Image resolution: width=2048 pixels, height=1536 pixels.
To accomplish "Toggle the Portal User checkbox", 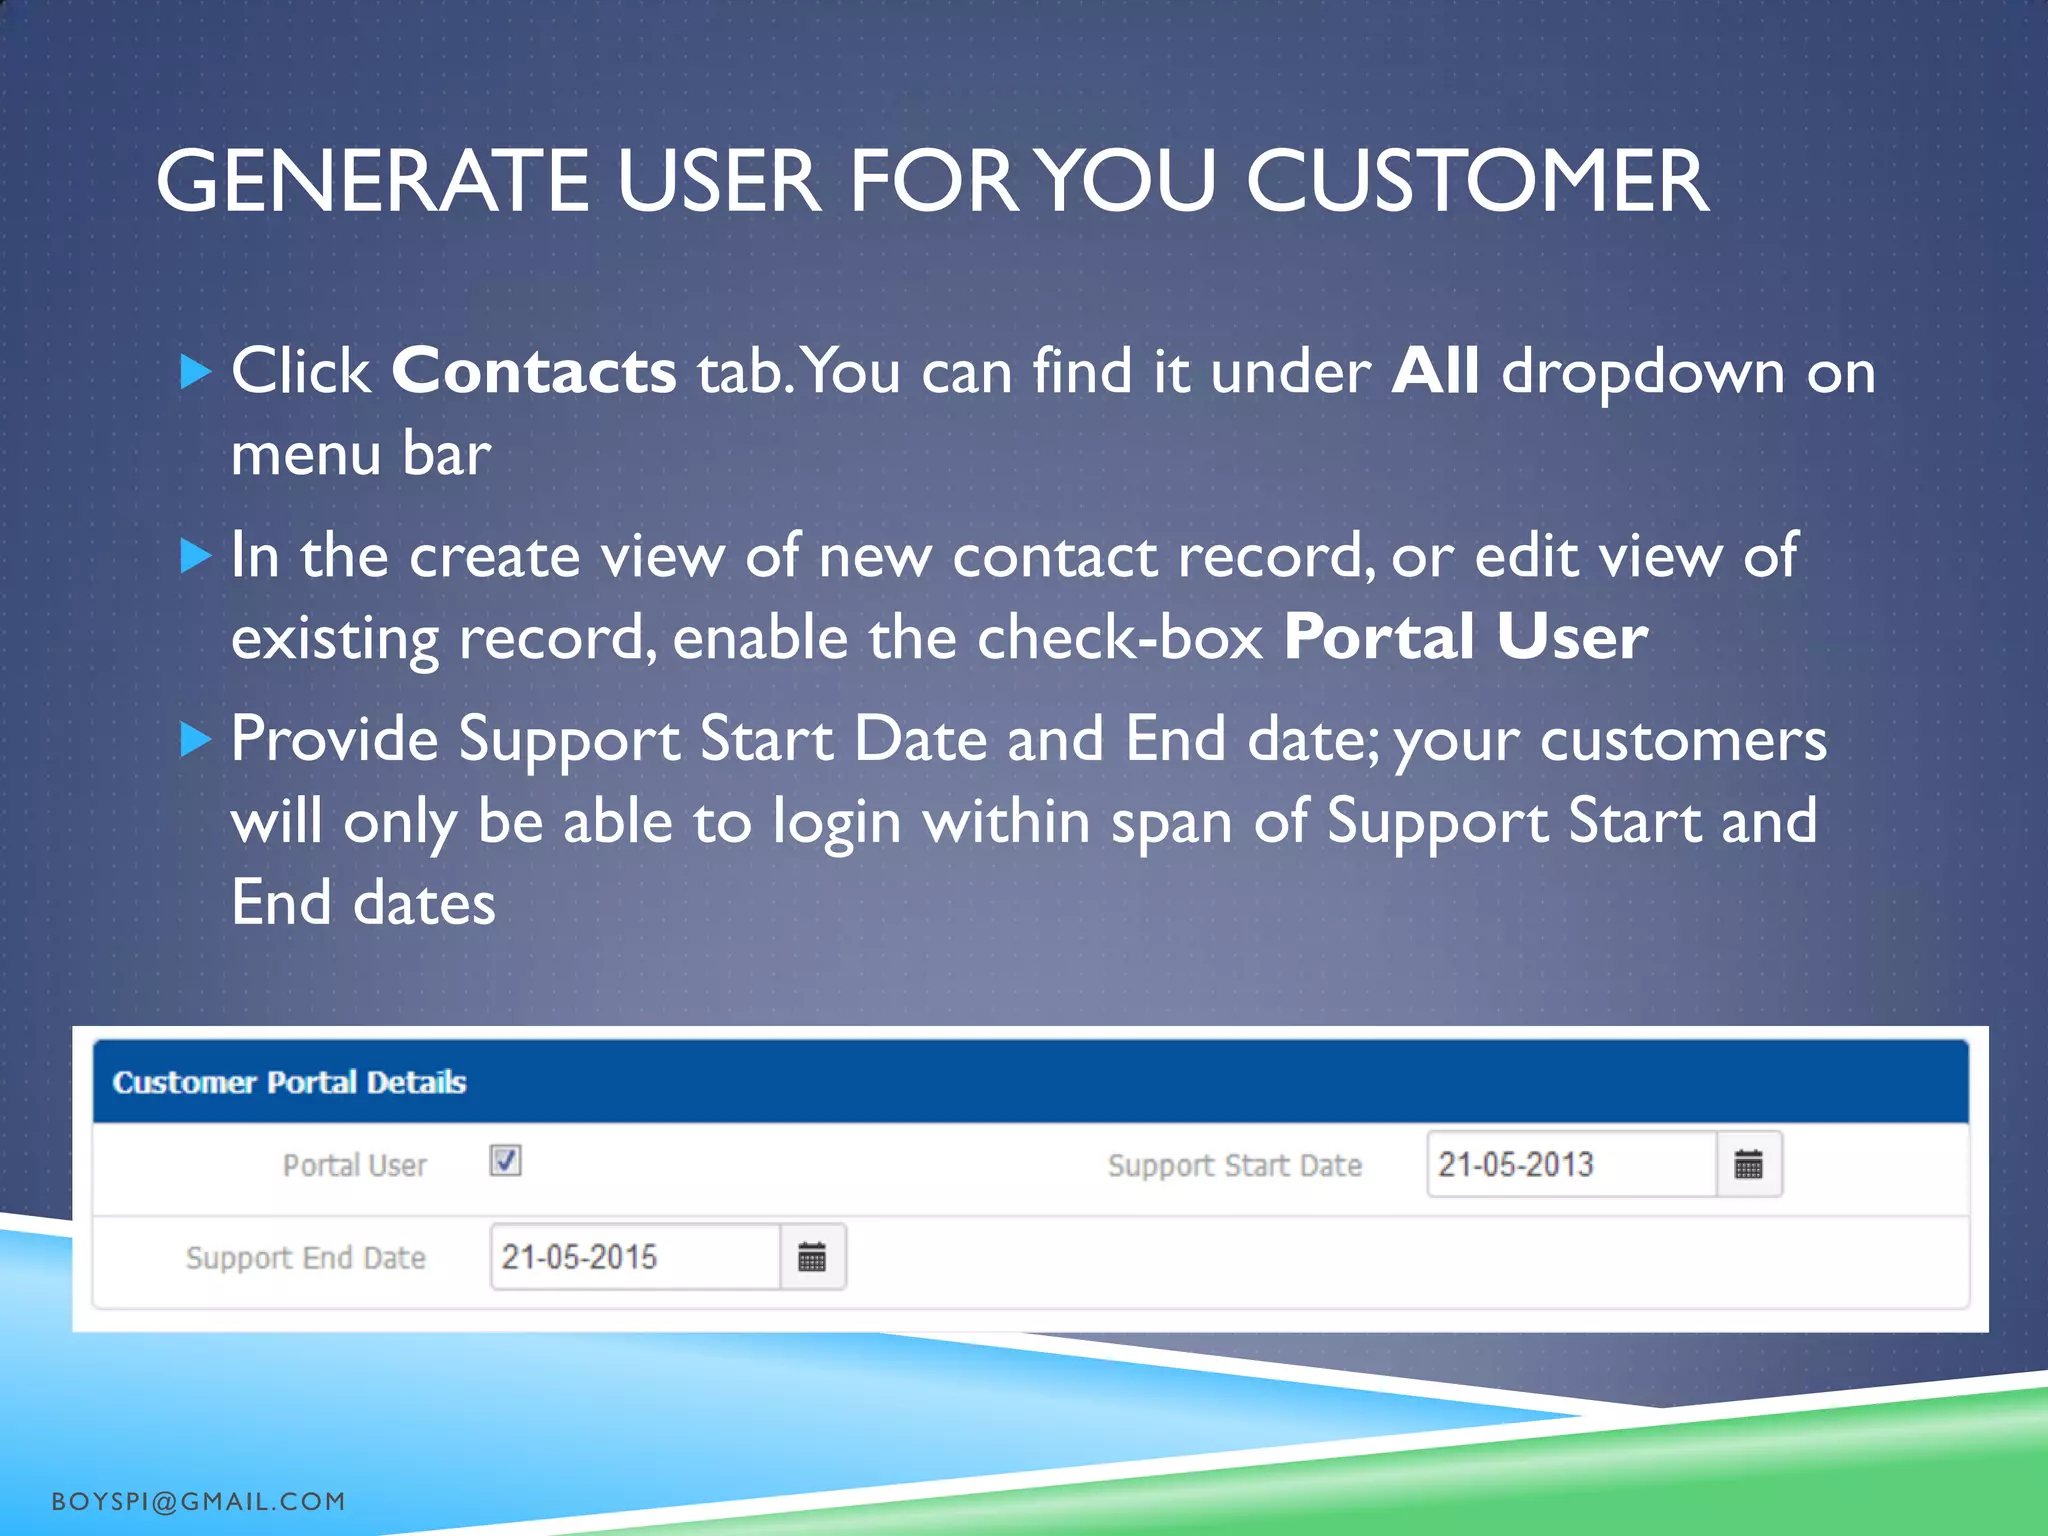I will (x=505, y=1160).
